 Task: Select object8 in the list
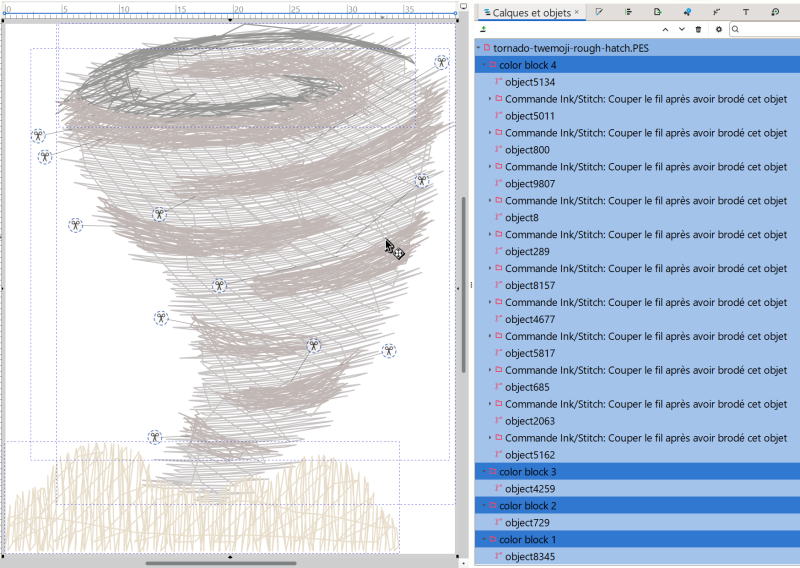[x=637, y=217]
